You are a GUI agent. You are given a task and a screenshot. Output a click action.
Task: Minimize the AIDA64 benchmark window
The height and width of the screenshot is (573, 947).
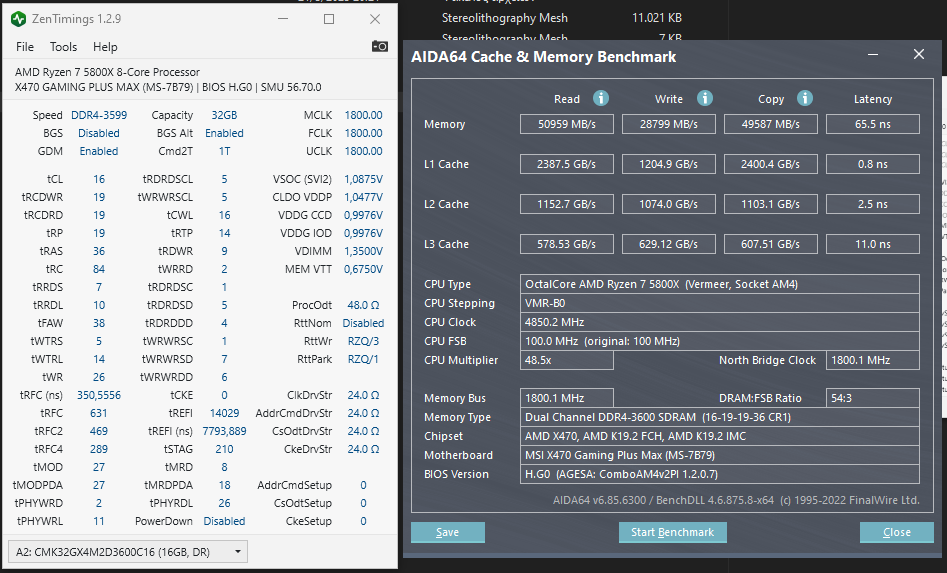873,54
